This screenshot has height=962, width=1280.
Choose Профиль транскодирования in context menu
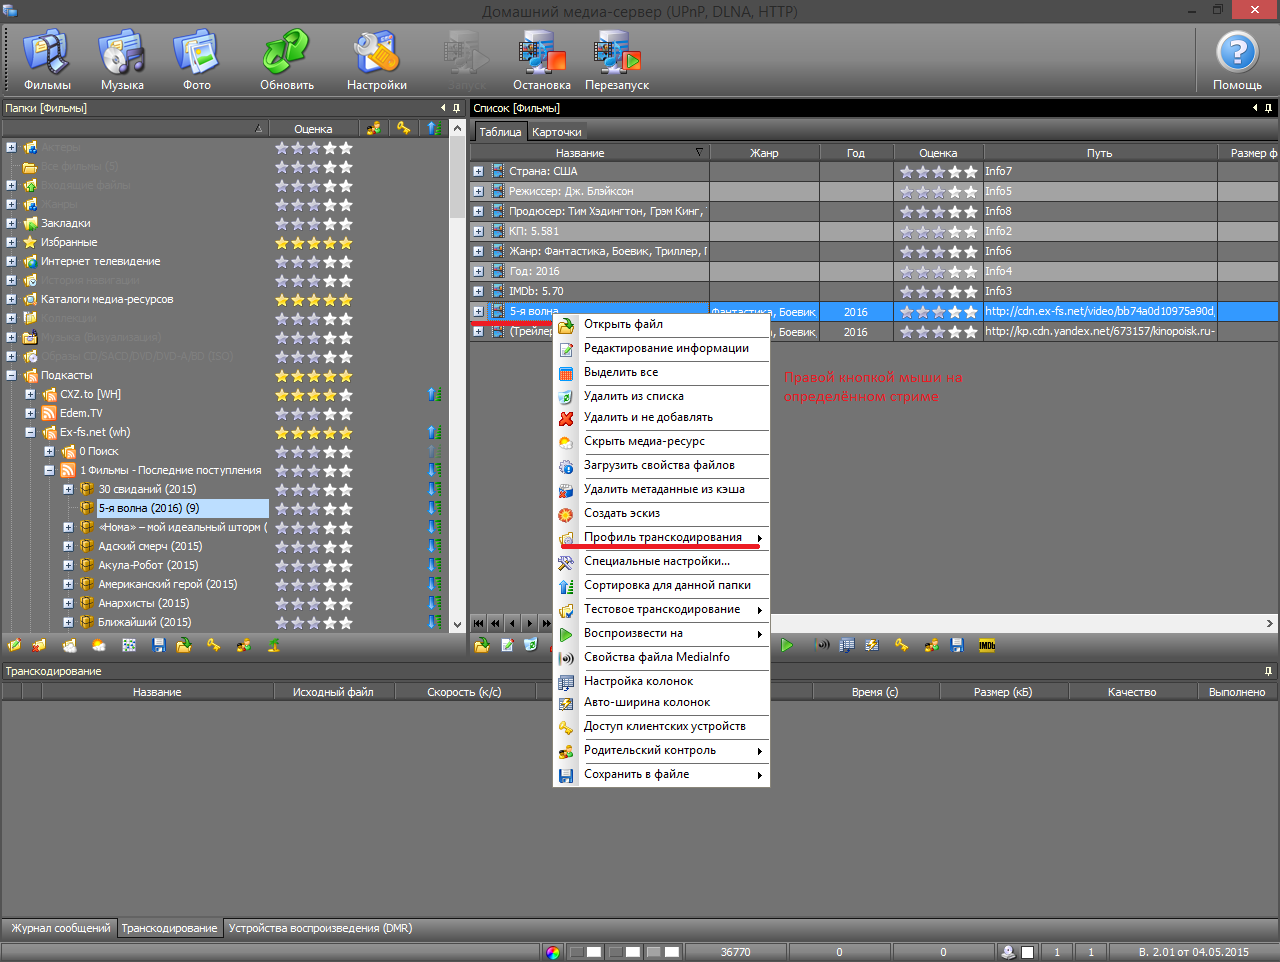[662, 538]
